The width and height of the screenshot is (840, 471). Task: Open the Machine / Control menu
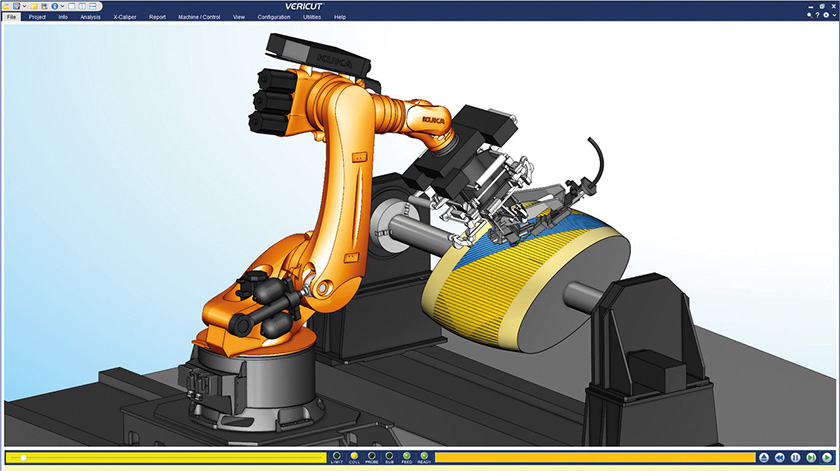click(x=199, y=17)
